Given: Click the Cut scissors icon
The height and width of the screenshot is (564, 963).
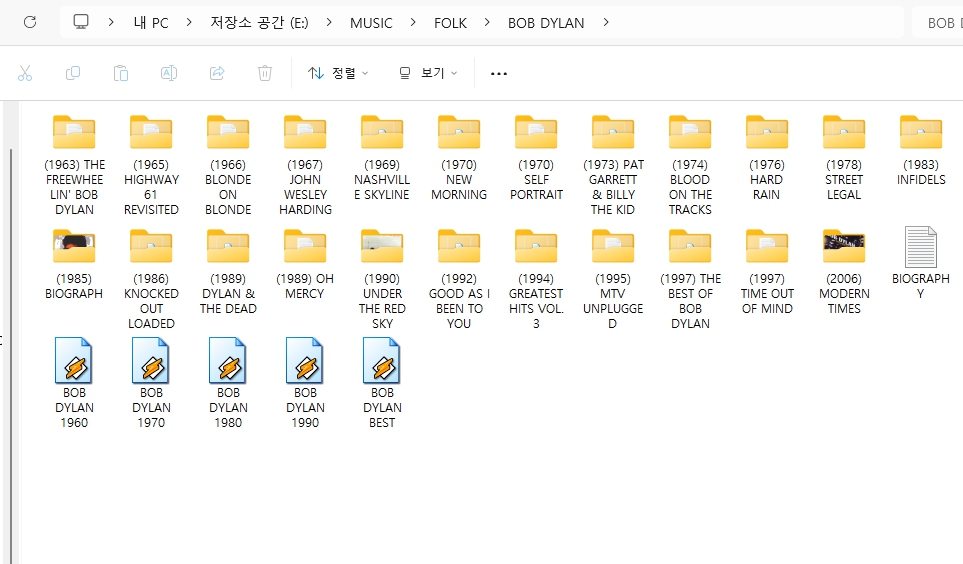Looking at the screenshot, I should (26, 73).
